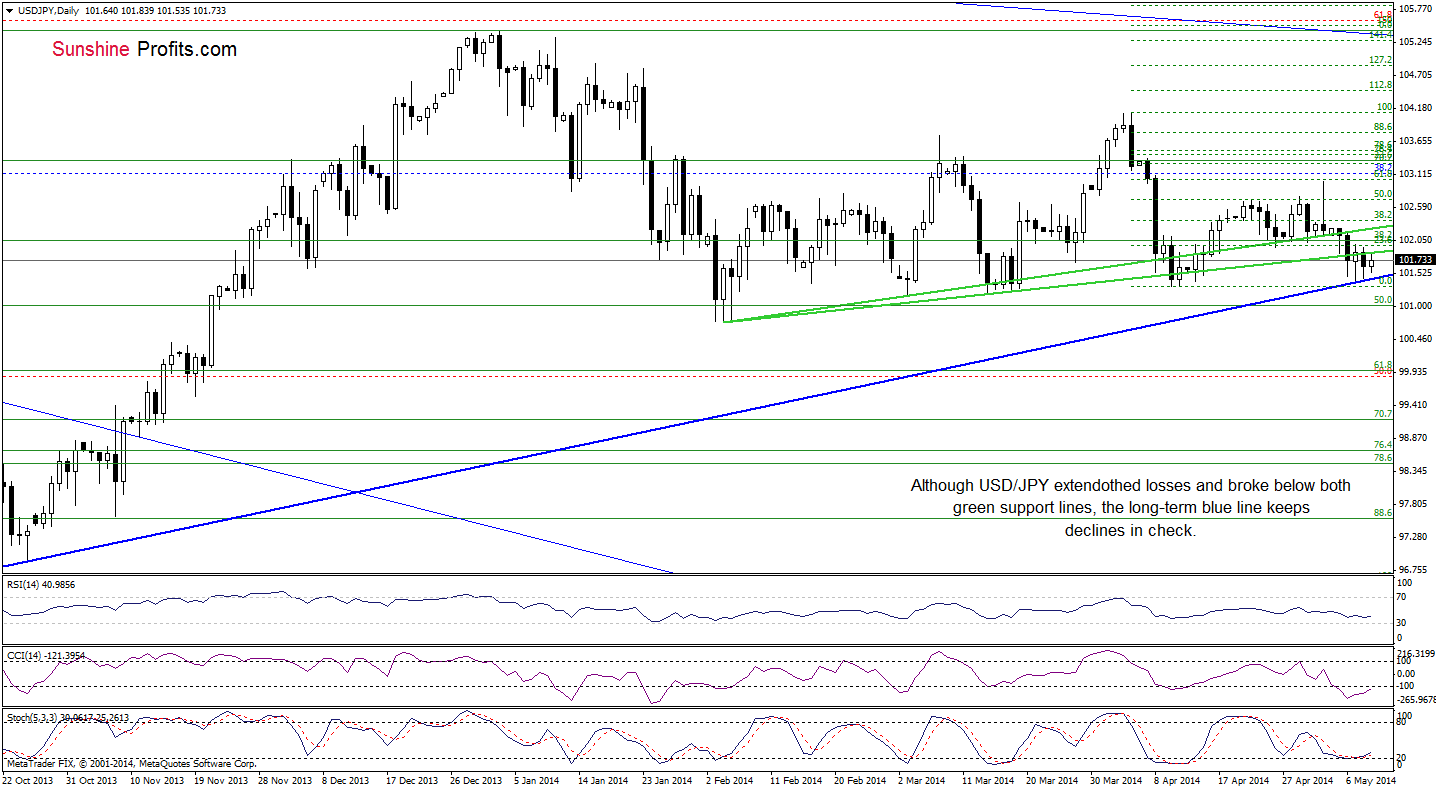Click the CCI(14) -121.3954 indicator label

coord(45,654)
